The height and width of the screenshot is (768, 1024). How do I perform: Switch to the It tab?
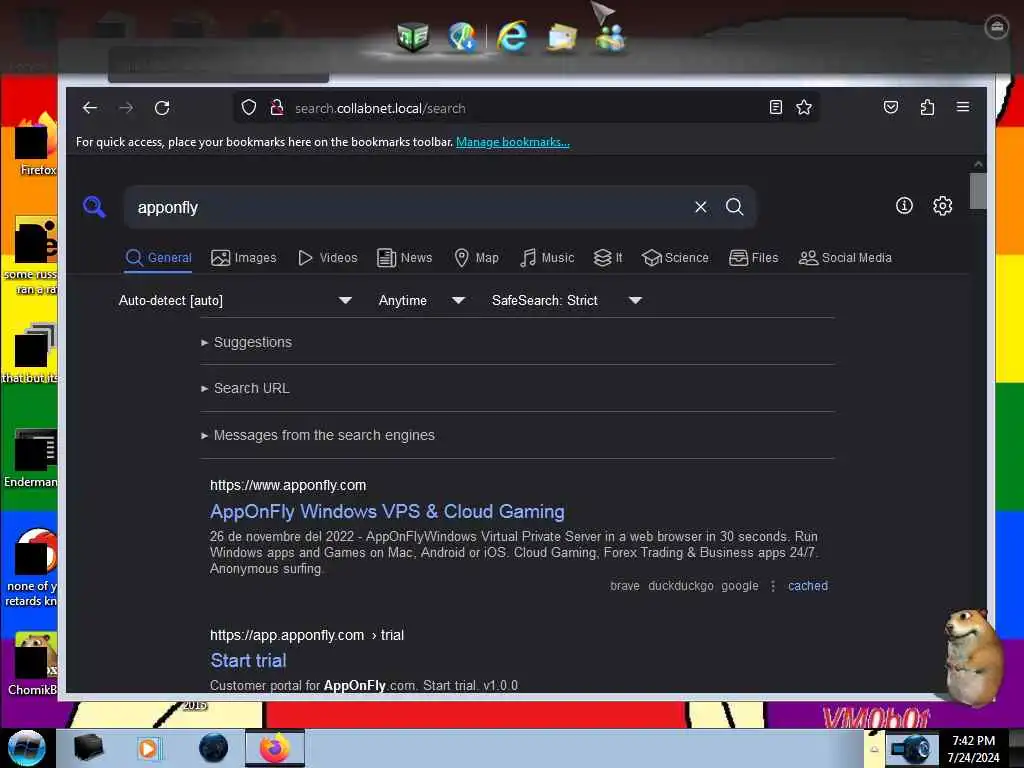coord(608,258)
